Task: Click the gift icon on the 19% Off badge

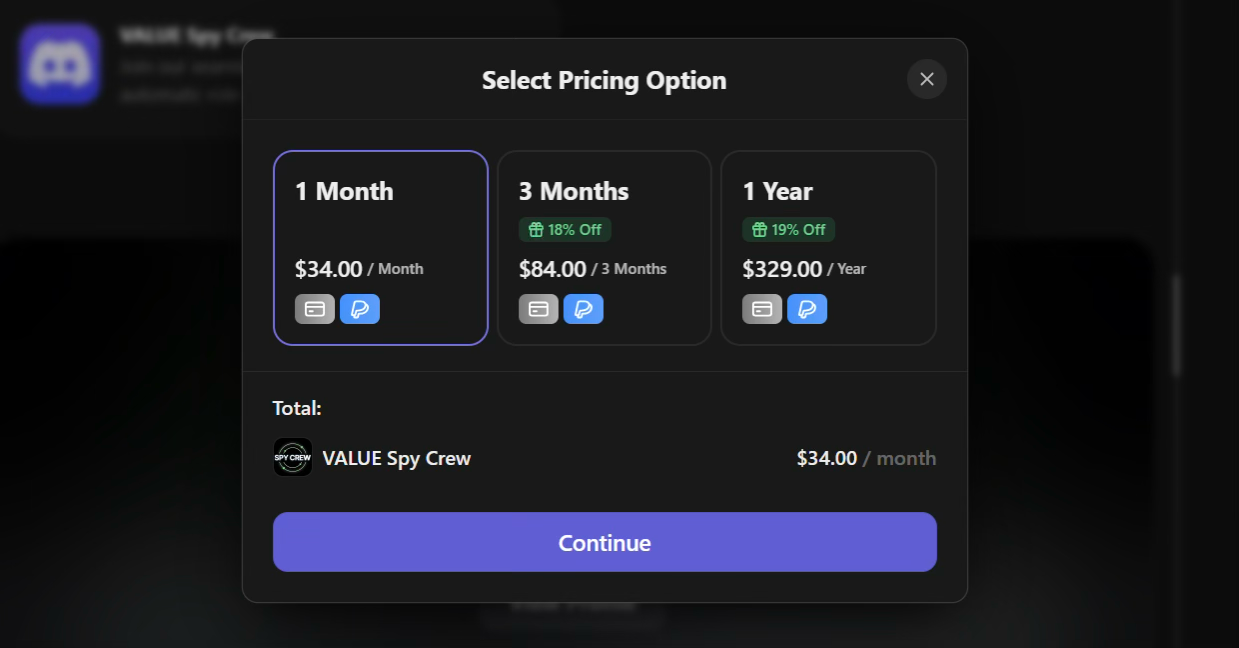Action: (759, 229)
